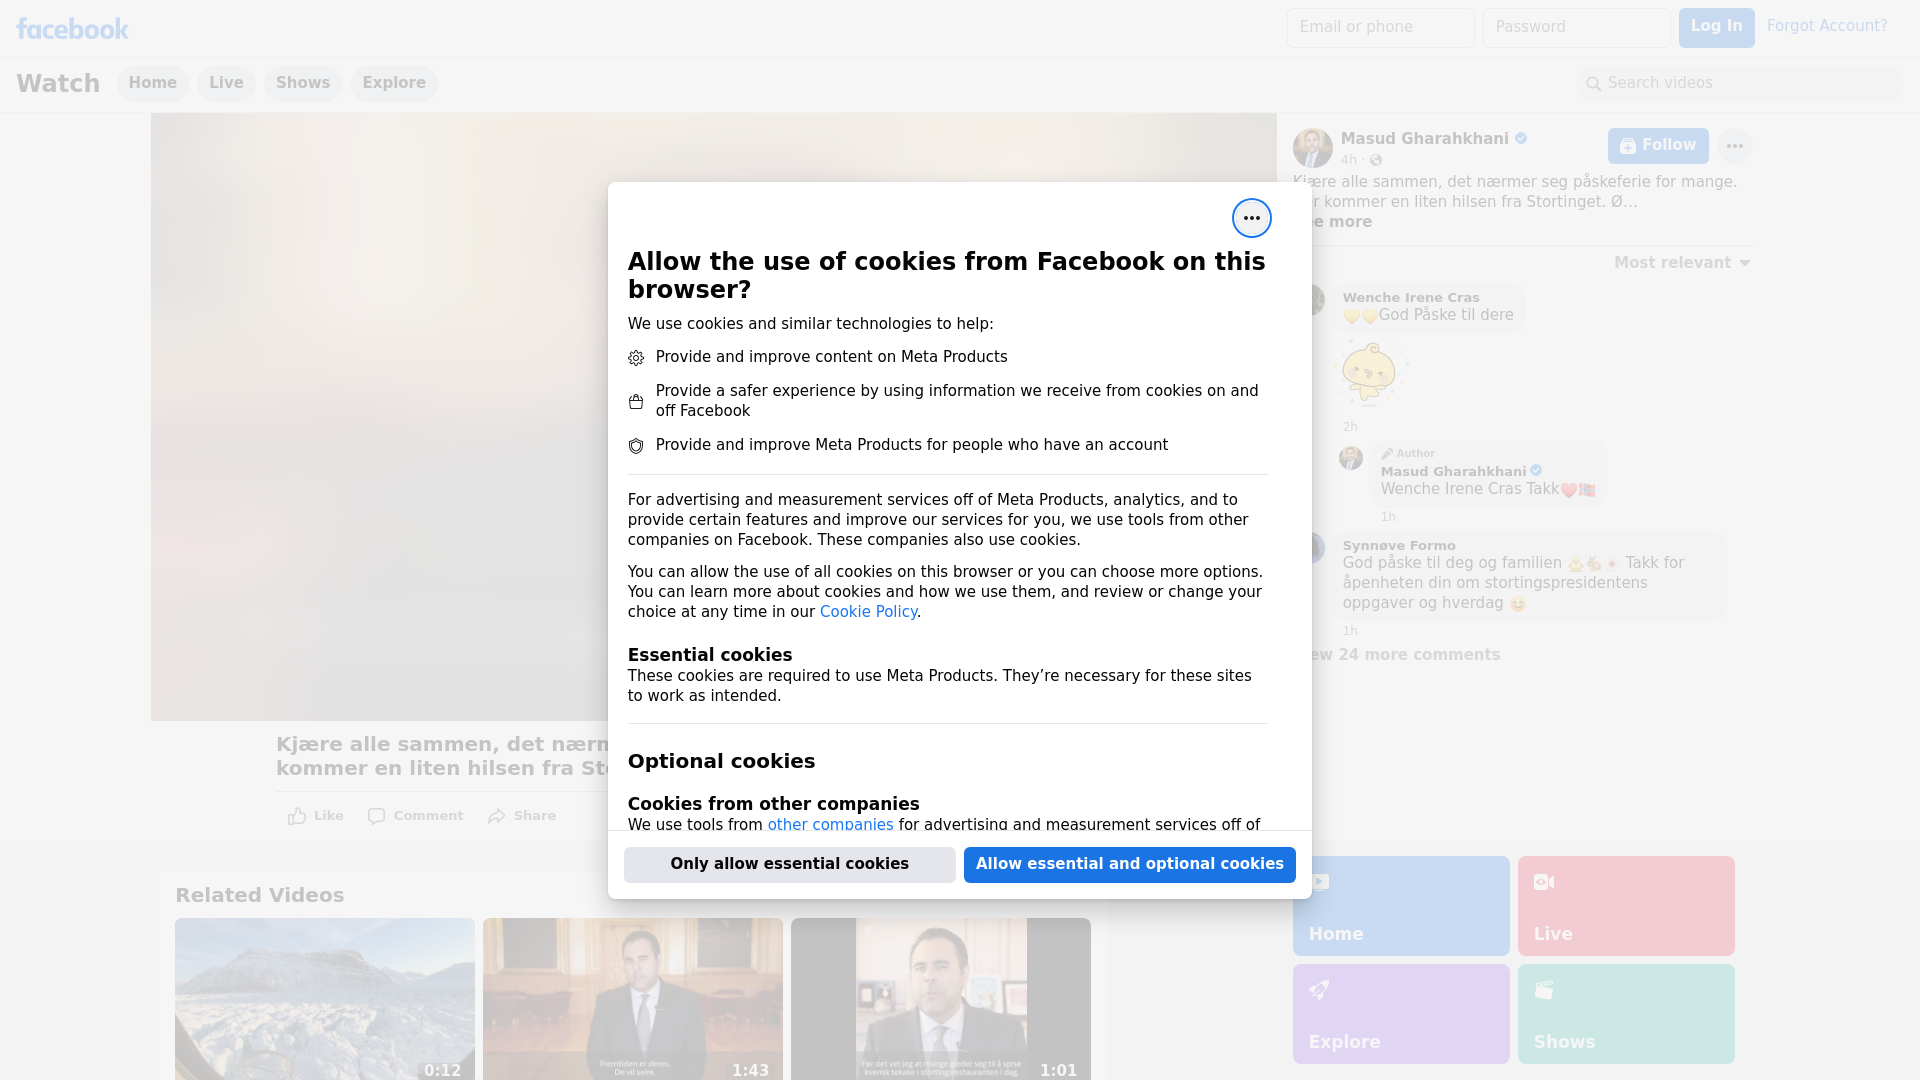Image resolution: width=1920 pixels, height=1080 pixels.
Task: Click the Log In button
Action: tap(1716, 28)
